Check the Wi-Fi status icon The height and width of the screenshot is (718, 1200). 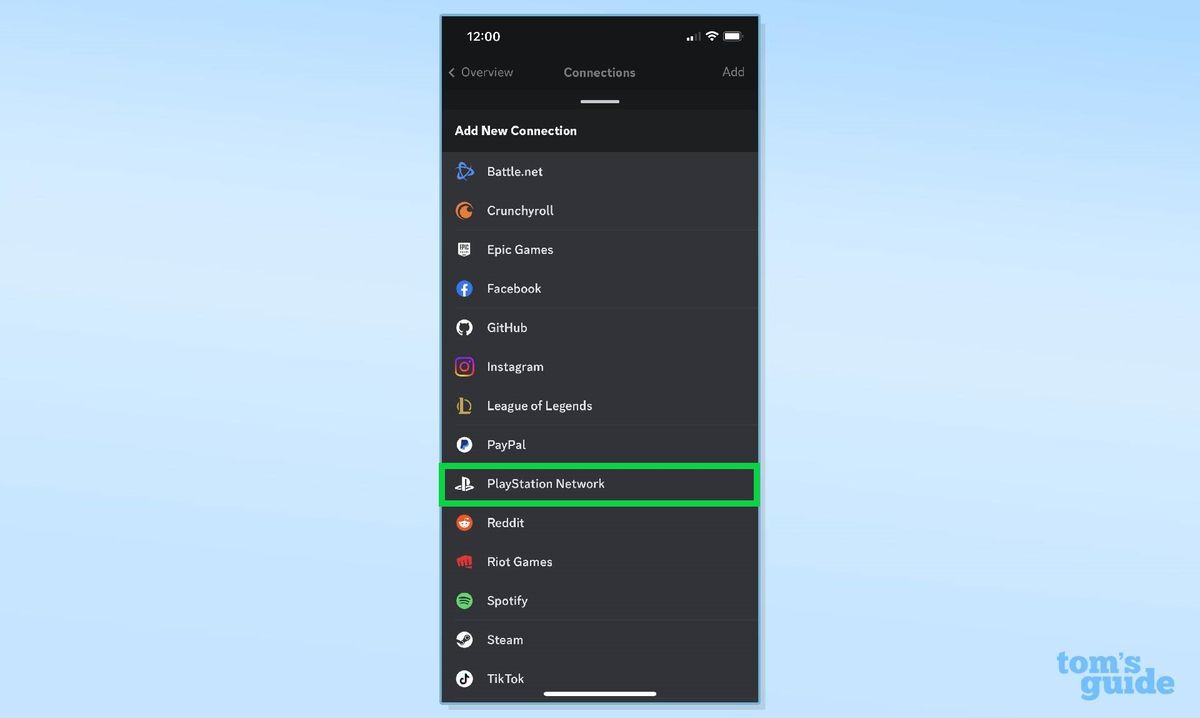coord(713,35)
